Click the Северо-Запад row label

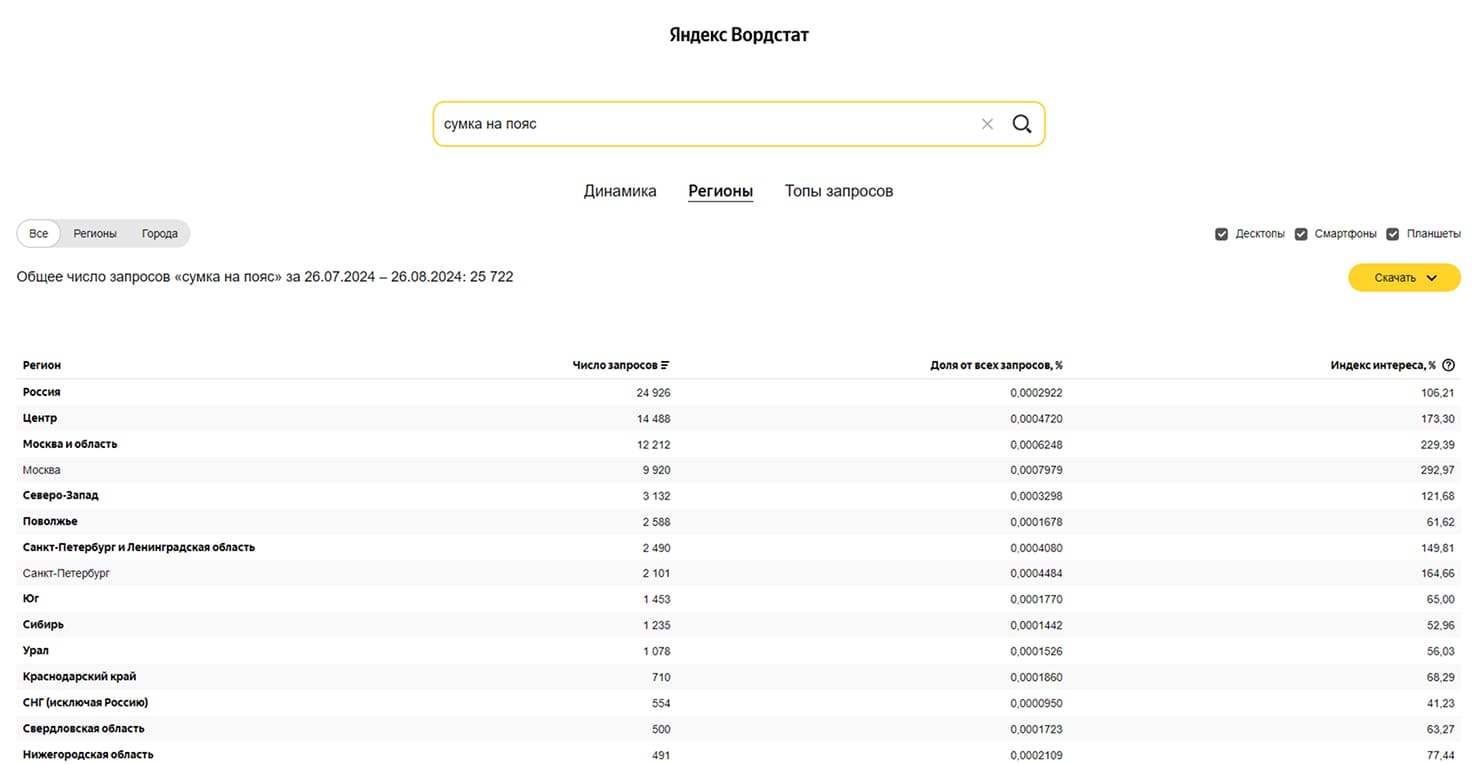pyautogui.click(x=61, y=495)
